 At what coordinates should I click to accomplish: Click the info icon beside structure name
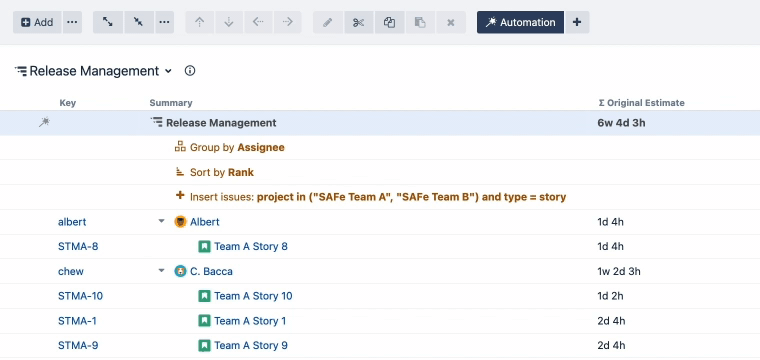[190, 71]
